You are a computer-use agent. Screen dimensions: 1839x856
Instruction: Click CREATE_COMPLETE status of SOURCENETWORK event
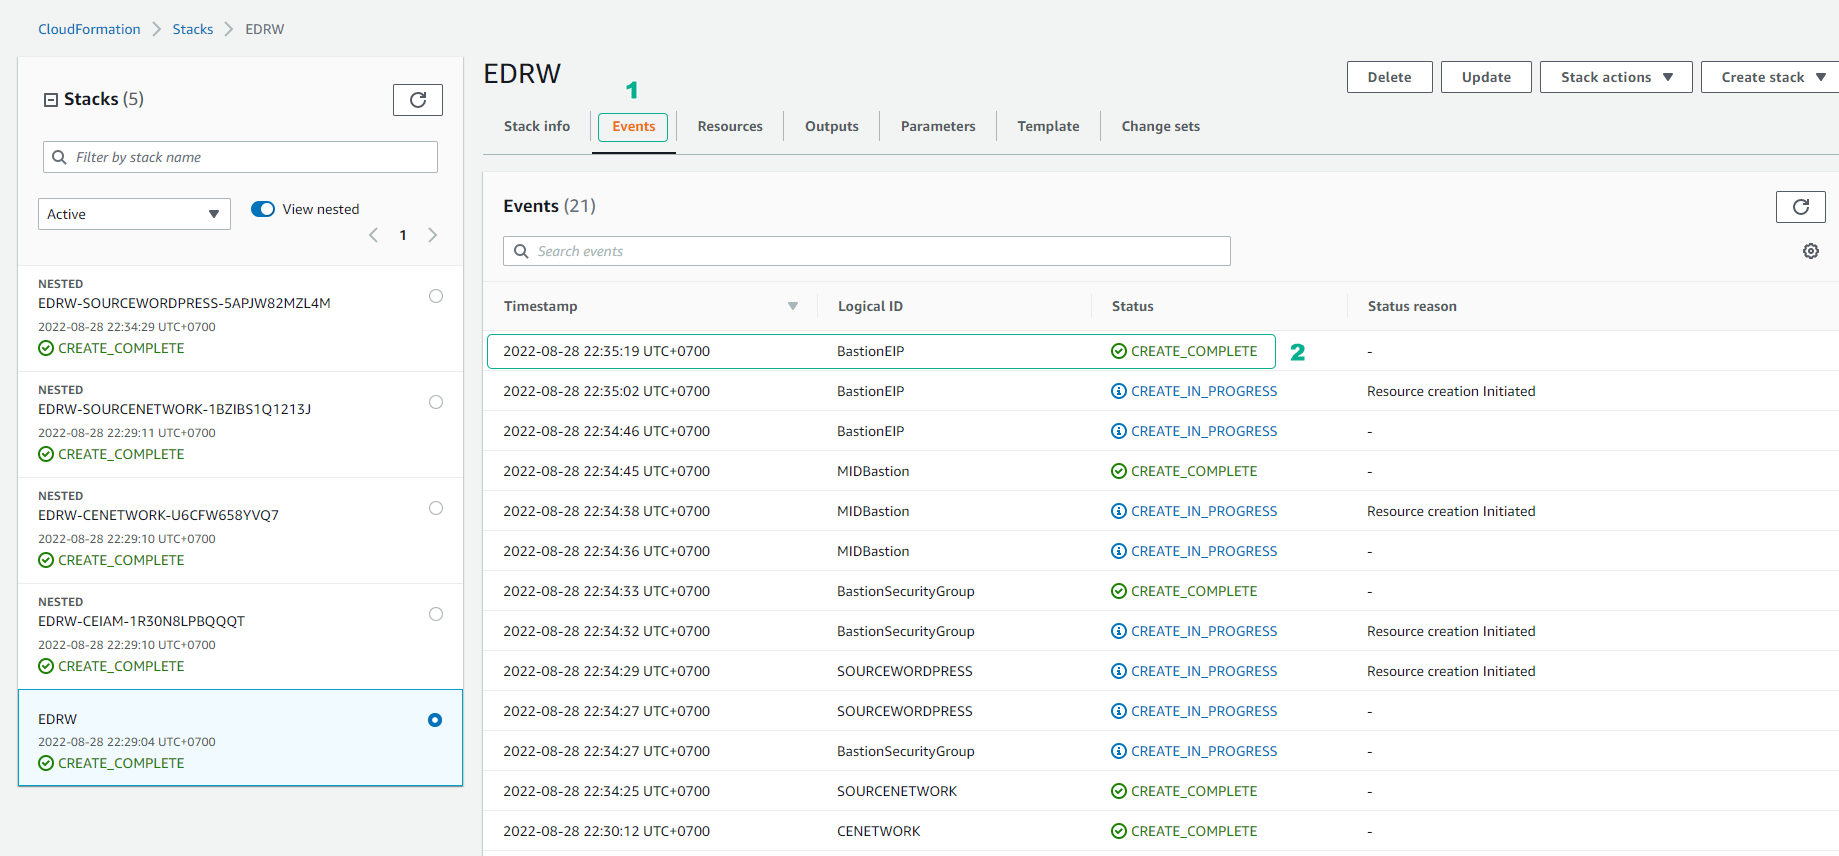1184,791
